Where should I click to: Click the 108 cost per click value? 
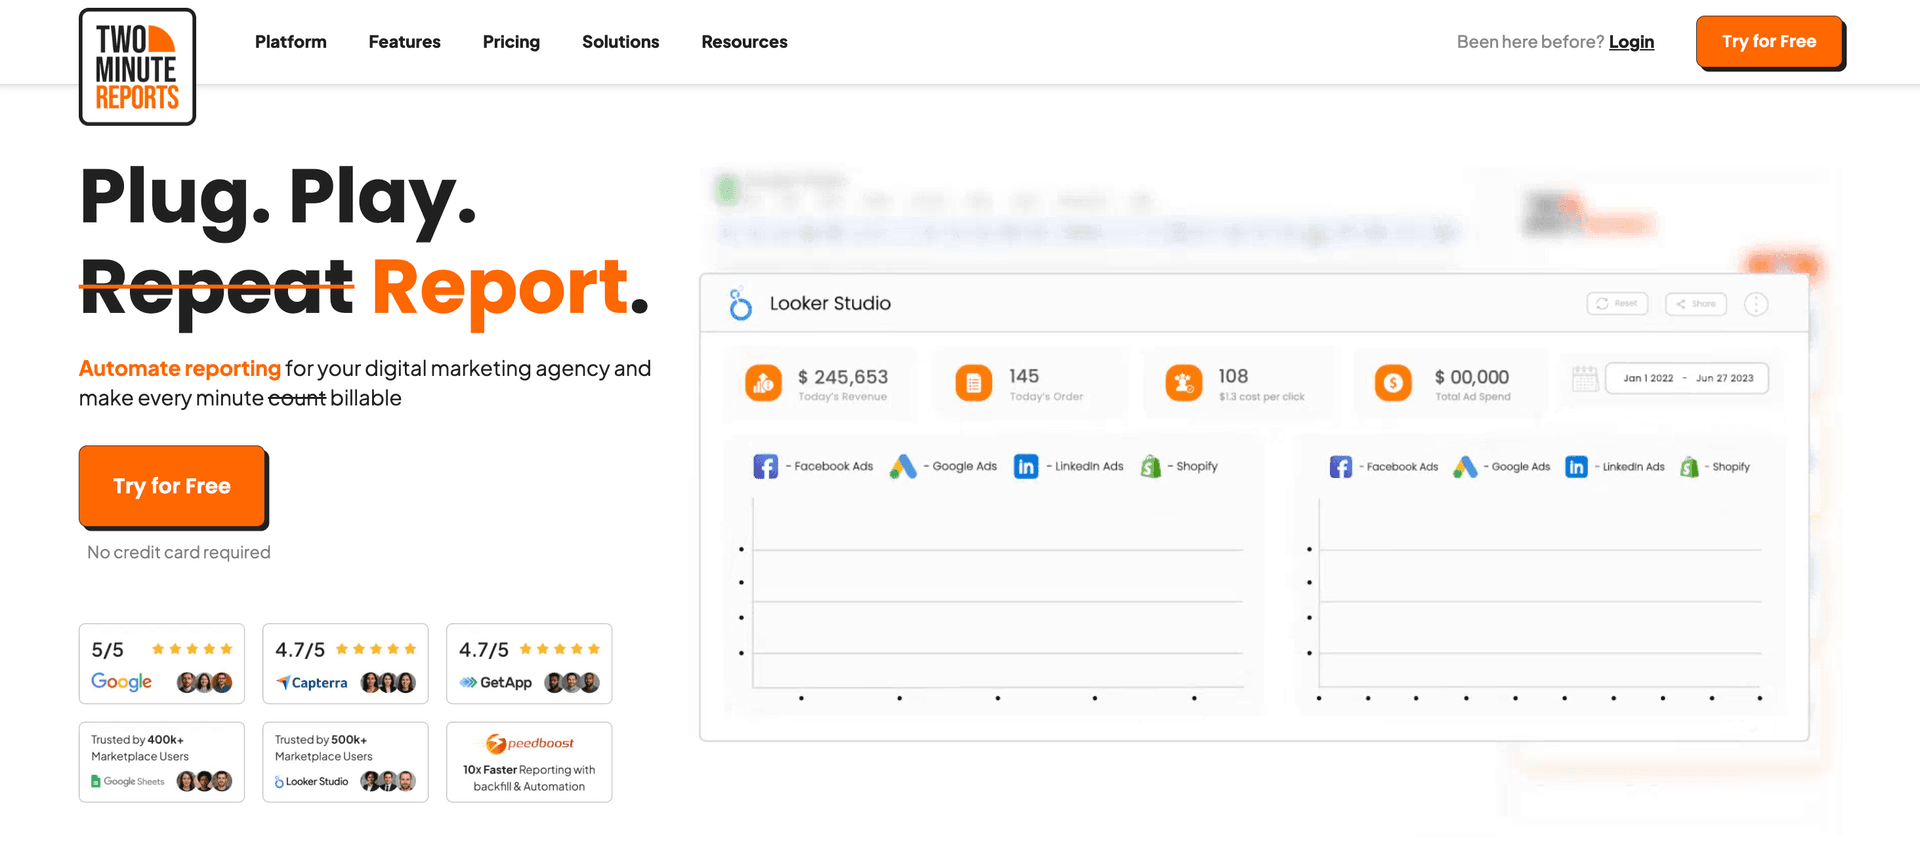(1233, 376)
